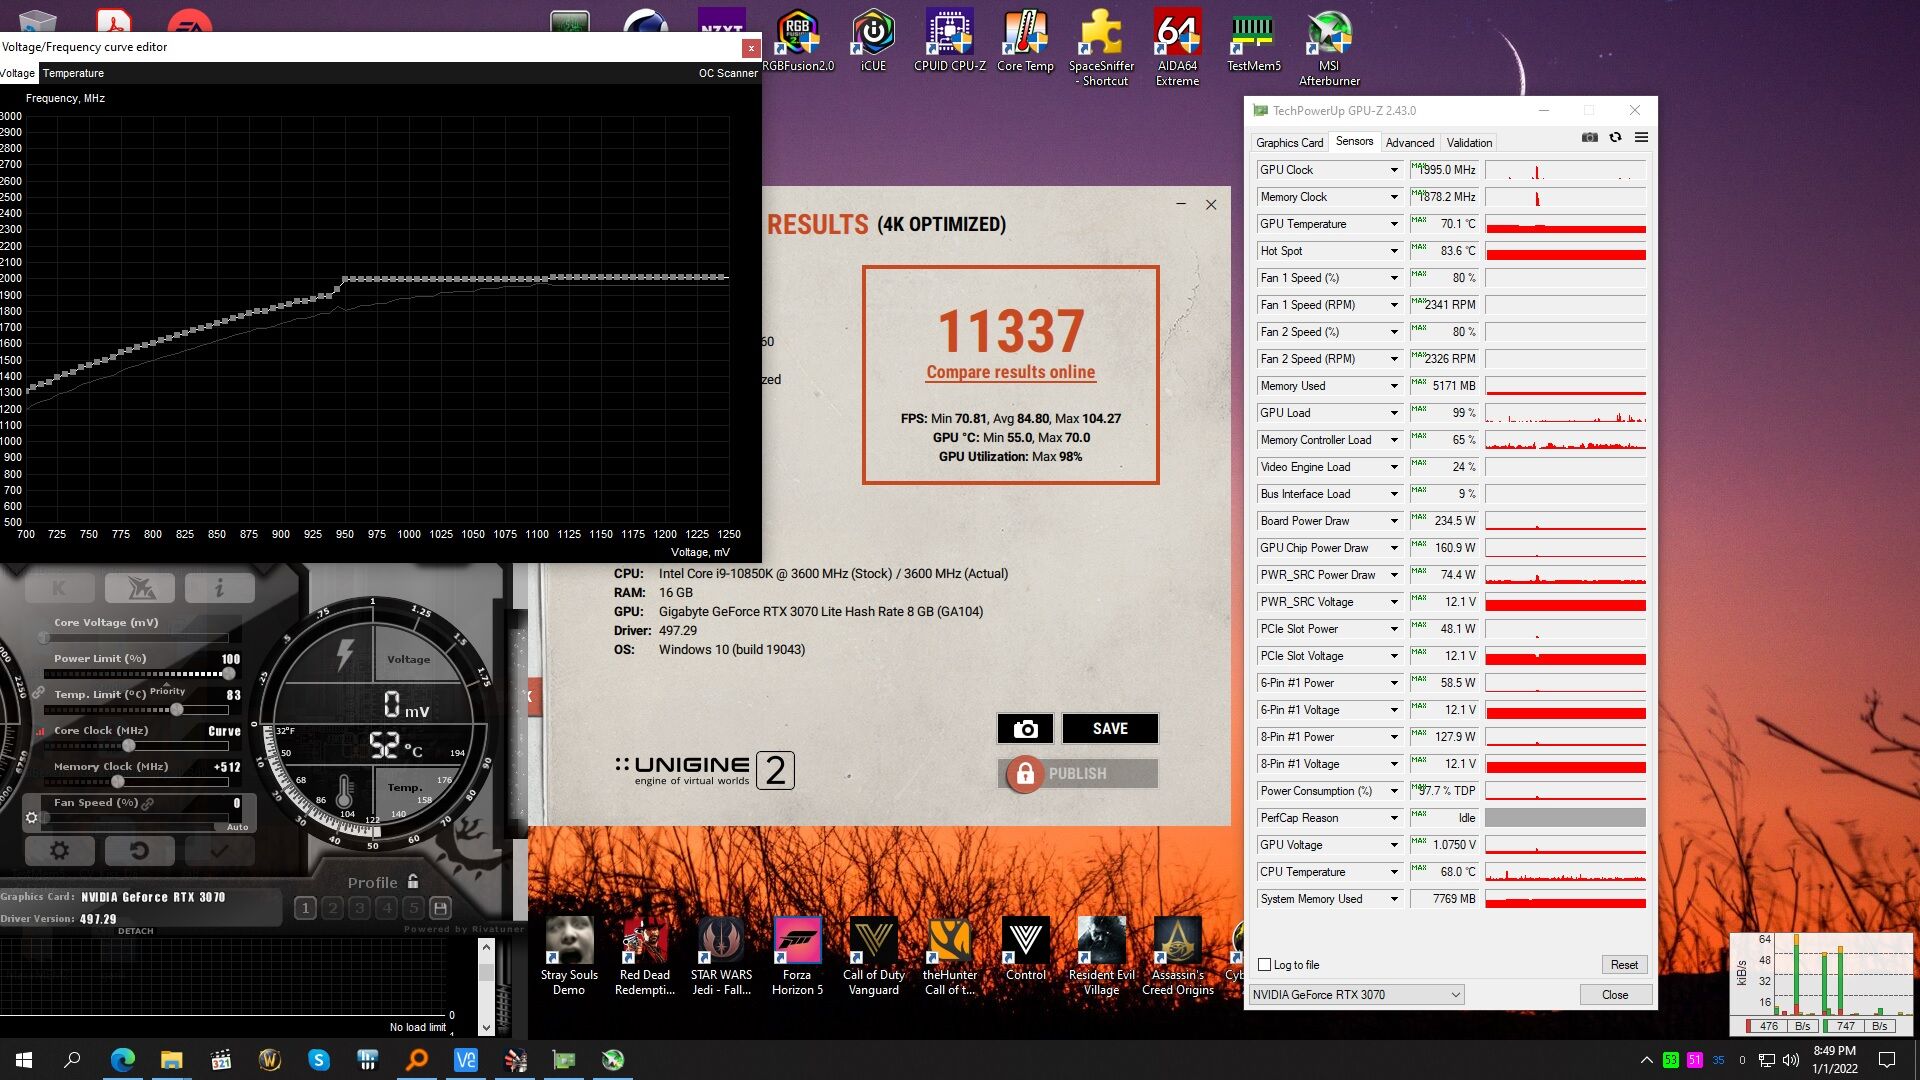Screen dimensions: 1920x1080
Task: Click the Kombustor K button in Afterburner
Action: [59, 588]
